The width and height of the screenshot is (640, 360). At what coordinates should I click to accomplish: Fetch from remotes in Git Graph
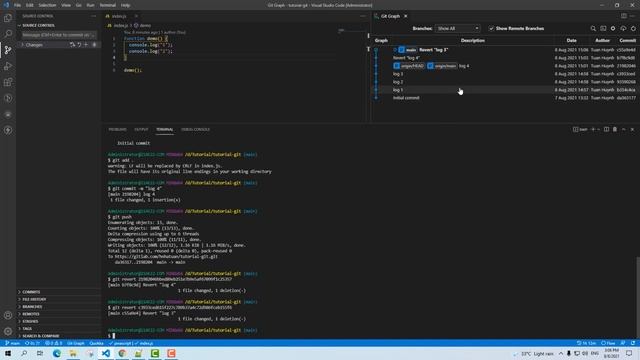[623, 29]
